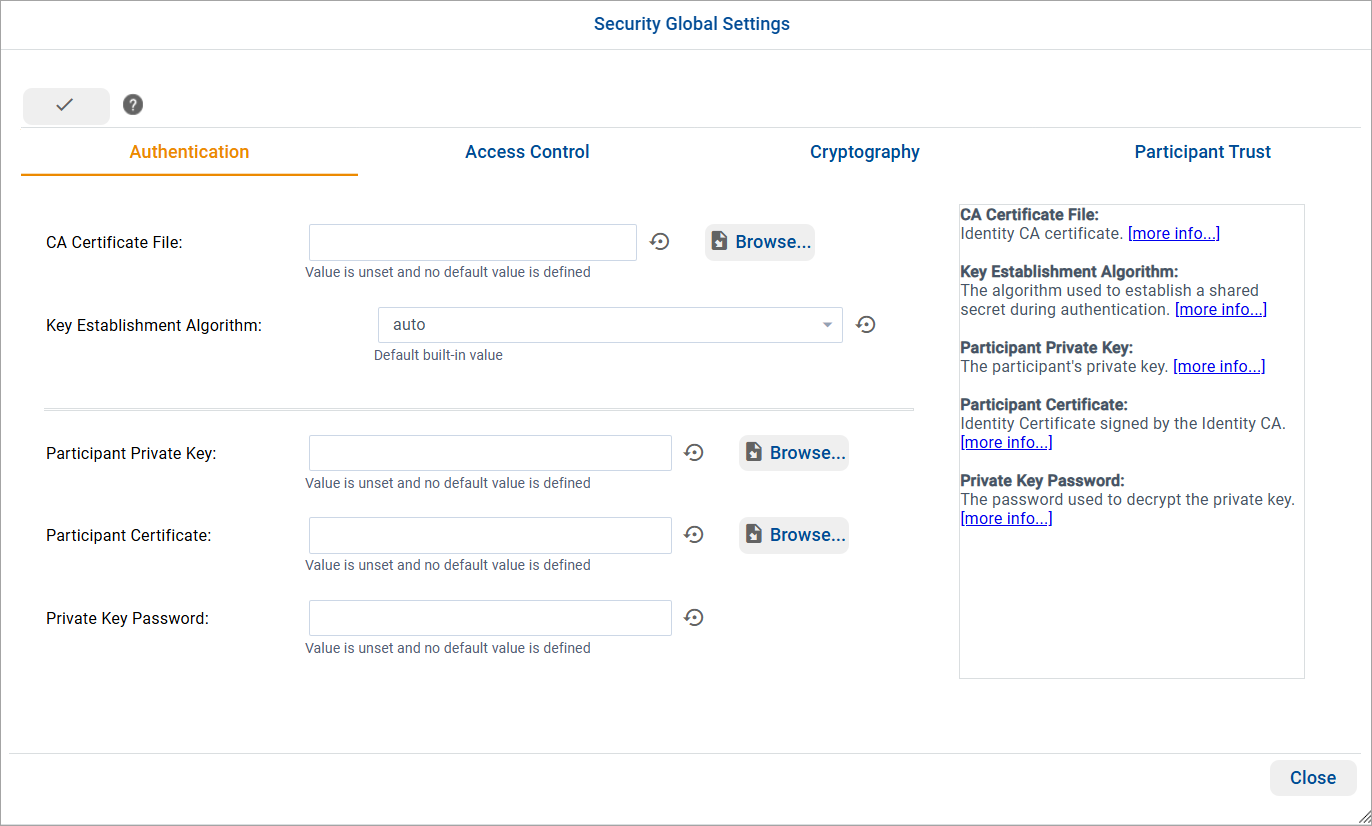Screen dimensions: 1372x826
Task: Click inside the Private Key Password field
Action: point(489,617)
